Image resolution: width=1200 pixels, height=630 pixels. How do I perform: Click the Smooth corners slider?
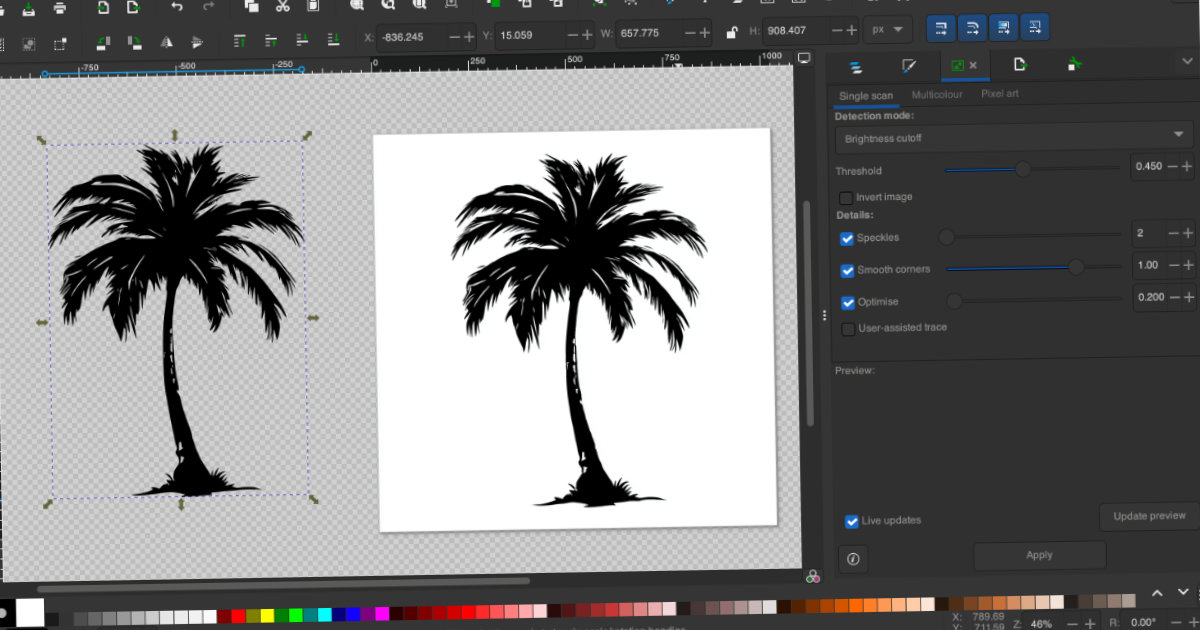(1033, 267)
